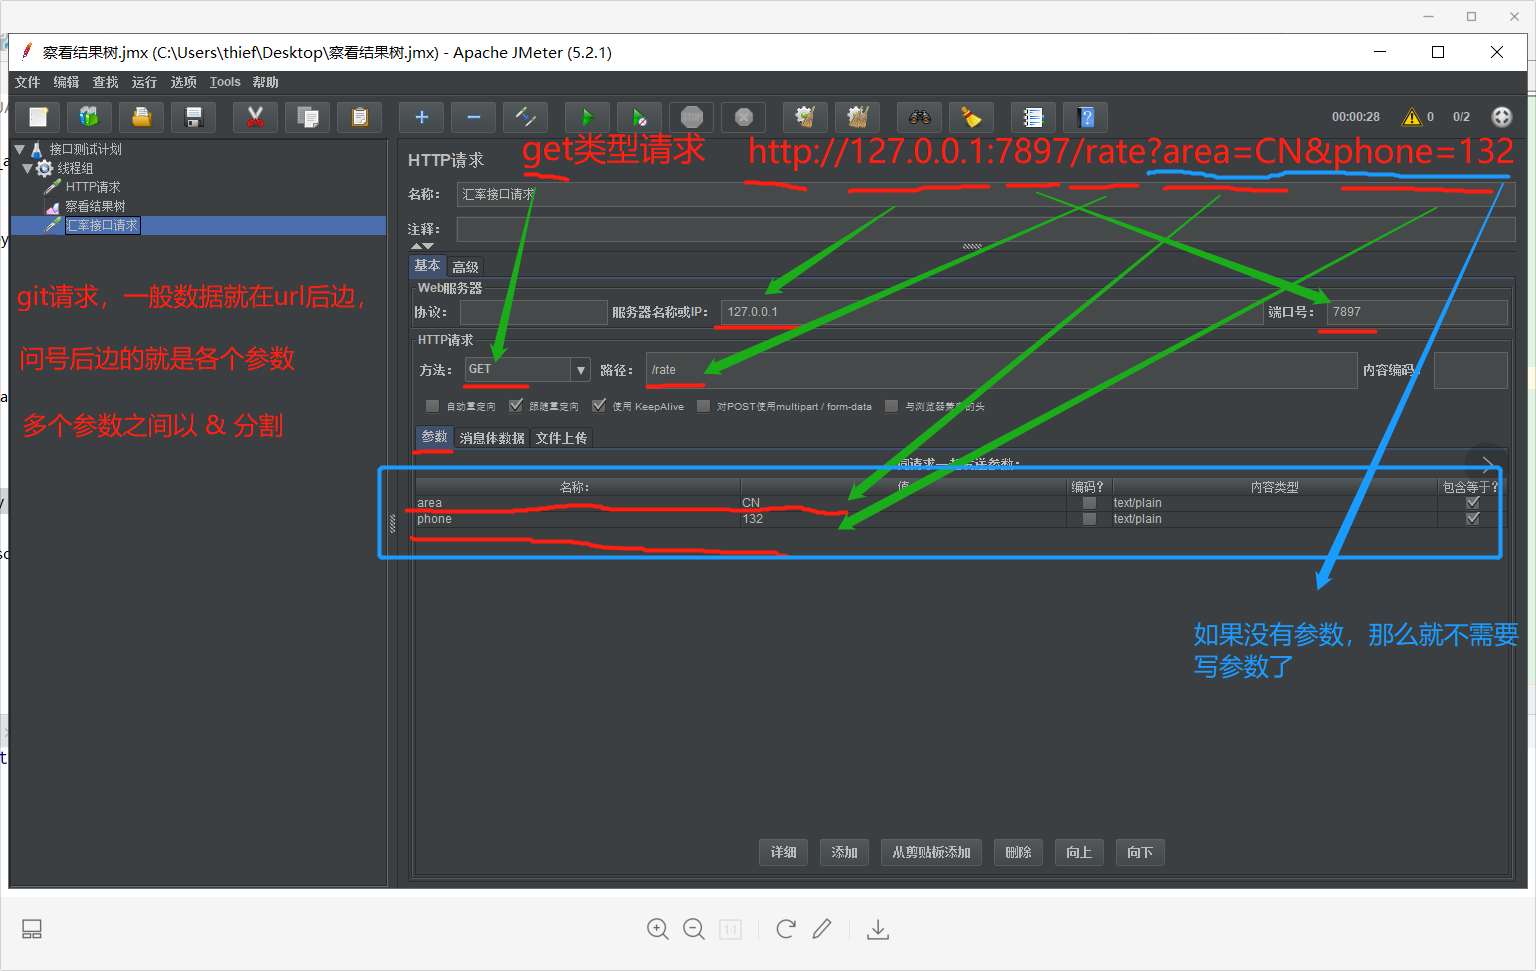Click the 添加 button to add parameter
Viewport: 1536px width, 971px height.
coord(845,852)
